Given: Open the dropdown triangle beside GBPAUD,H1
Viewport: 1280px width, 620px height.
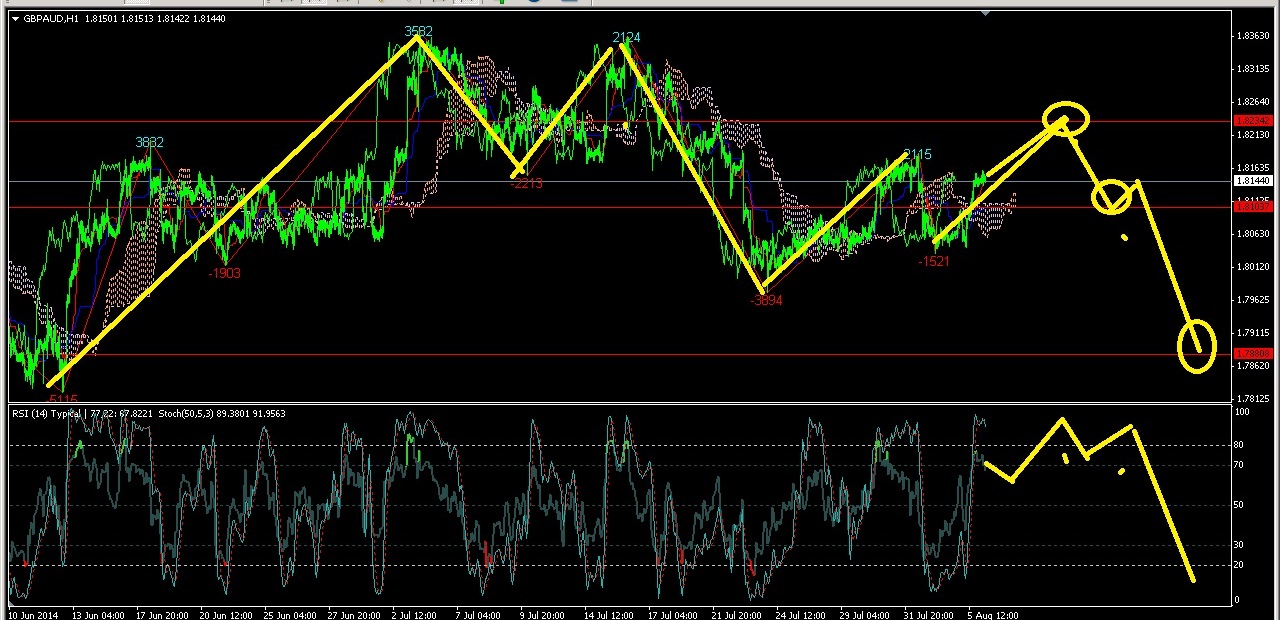Looking at the screenshot, I should [15, 19].
